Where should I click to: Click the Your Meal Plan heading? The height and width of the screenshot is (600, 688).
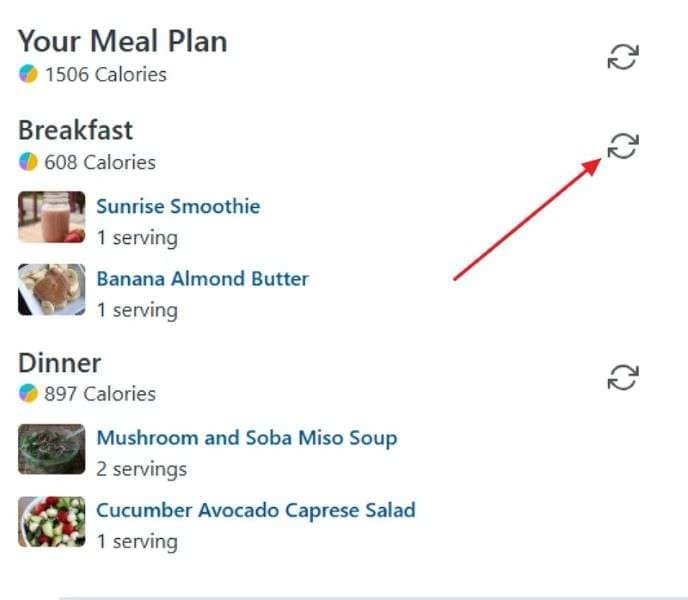122,41
